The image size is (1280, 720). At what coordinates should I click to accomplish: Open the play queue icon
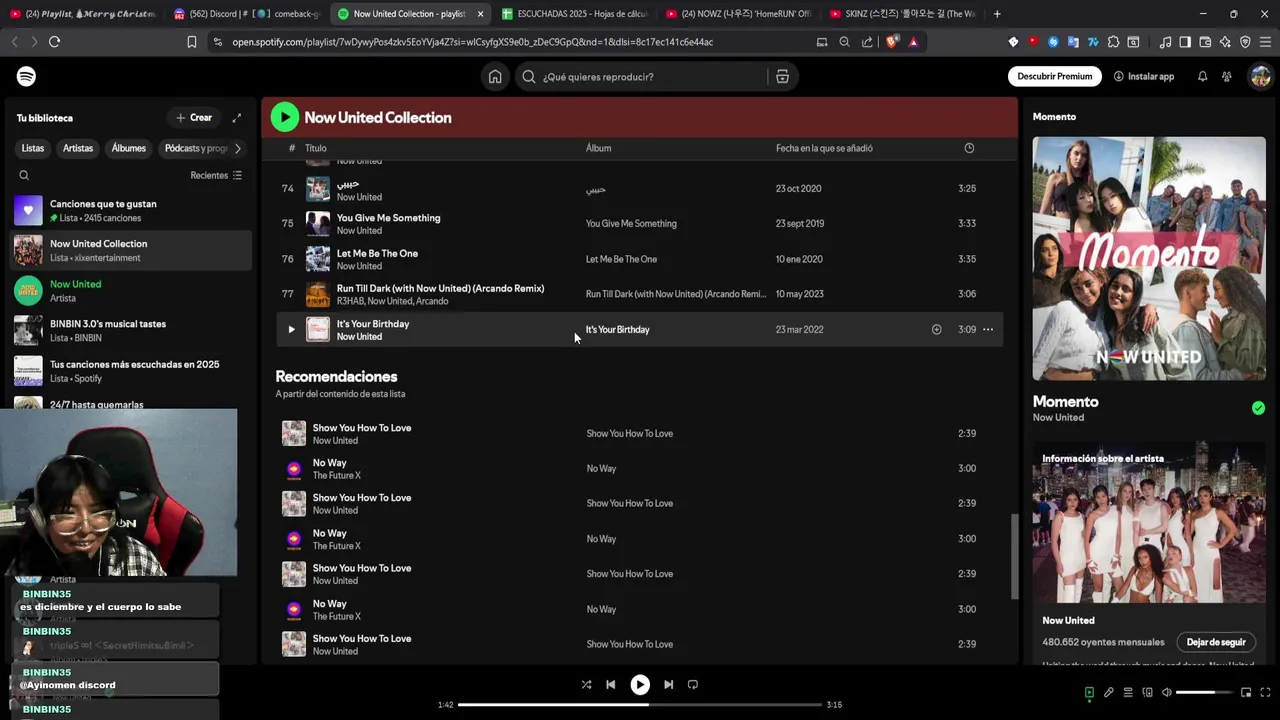point(1128,692)
